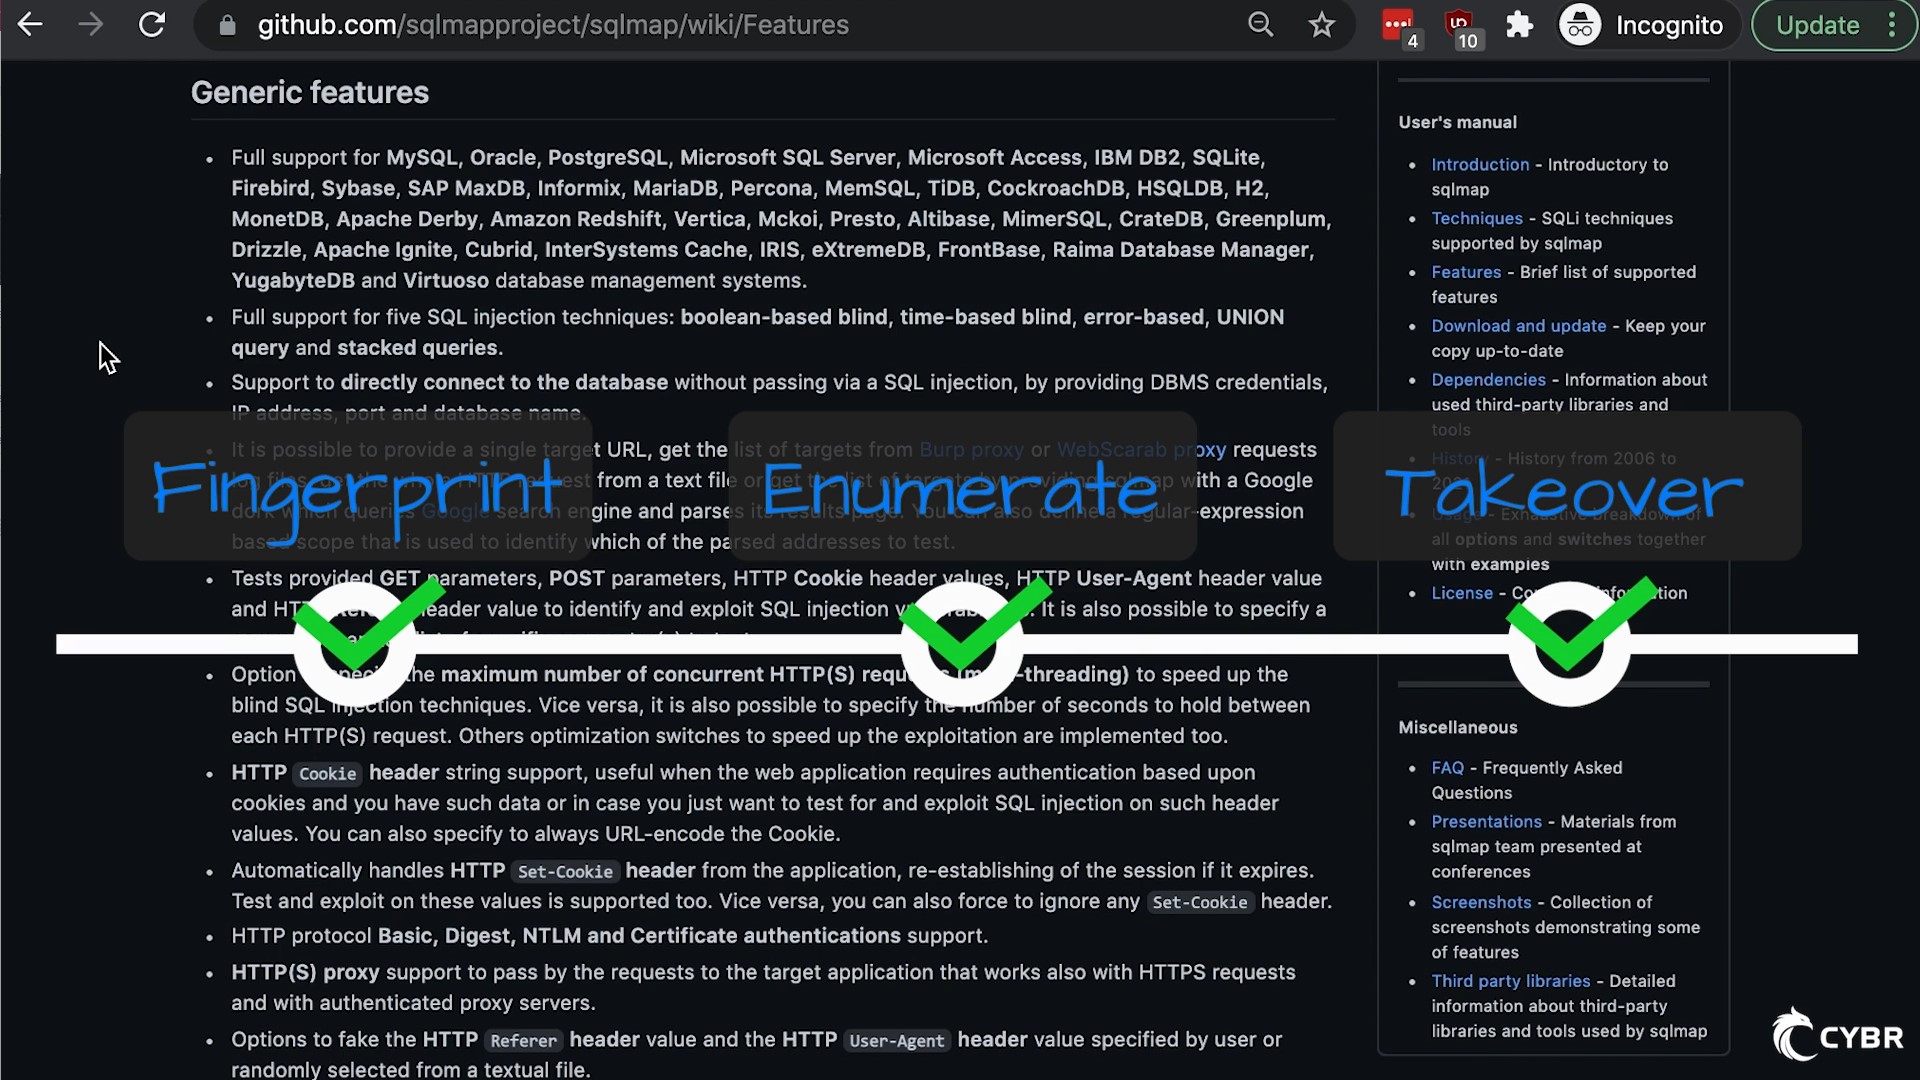Click the inline Cookie code label
The height and width of the screenshot is (1080, 1920).
click(x=327, y=774)
